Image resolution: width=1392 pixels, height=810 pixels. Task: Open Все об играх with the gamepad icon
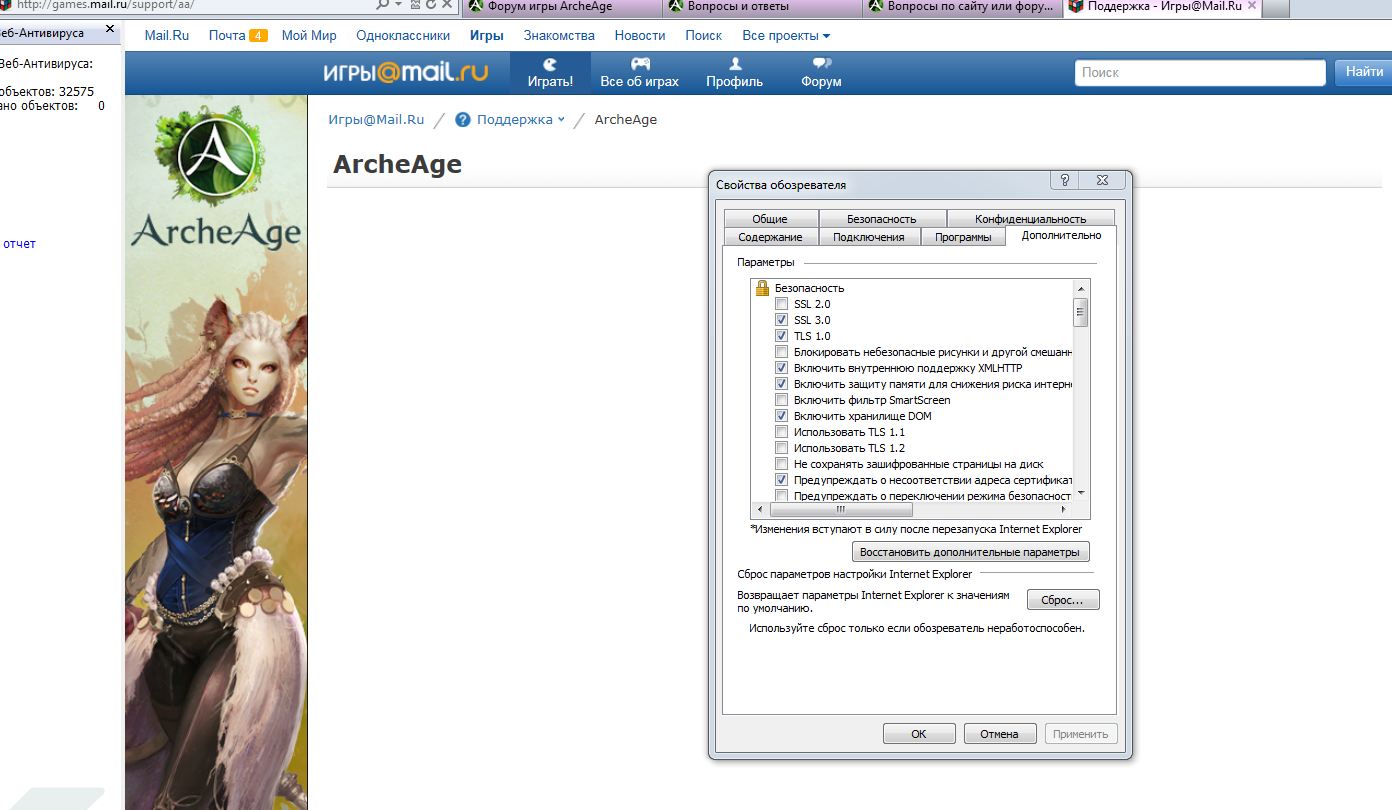pyautogui.click(x=640, y=73)
